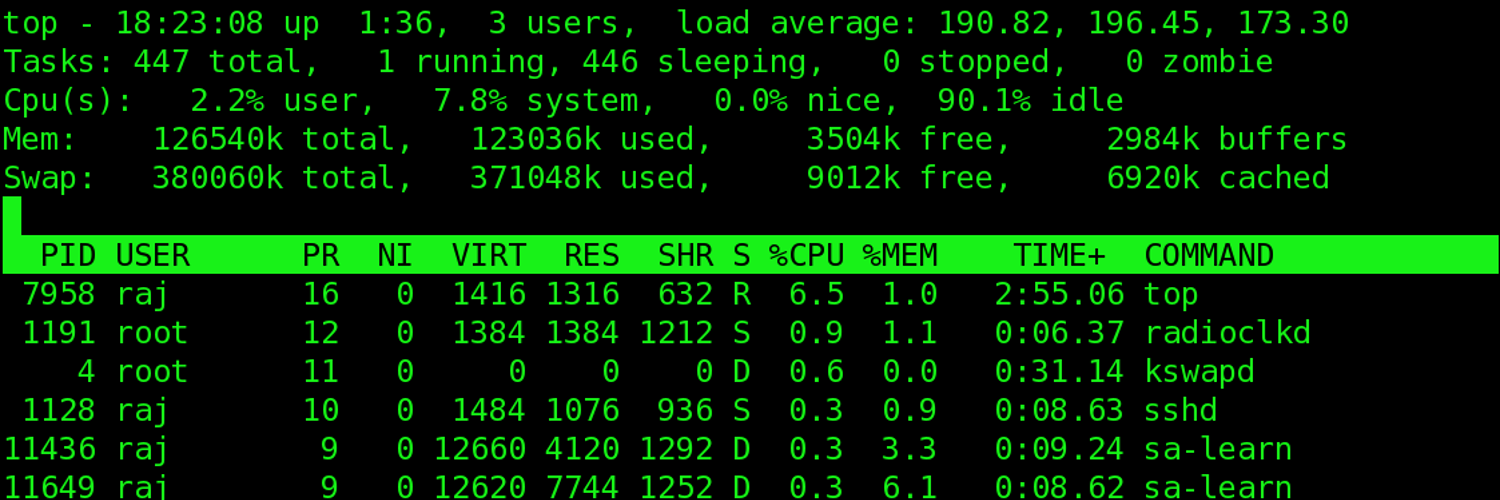Click the %MEM column header
This screenshot has width=1500, height=500.
click(x=900, y=256)
